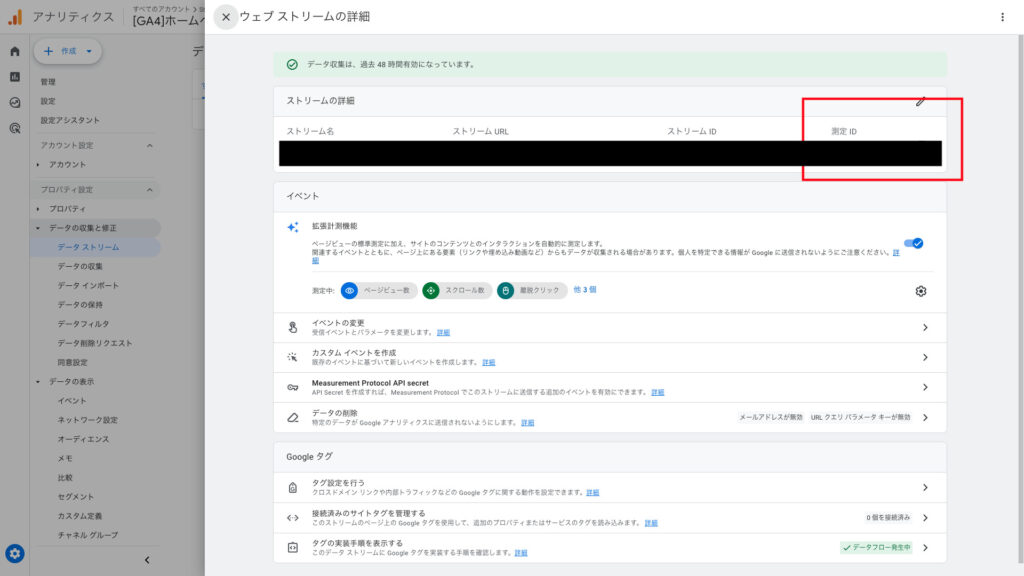Expand the アカウント tree item

[39, 164]
